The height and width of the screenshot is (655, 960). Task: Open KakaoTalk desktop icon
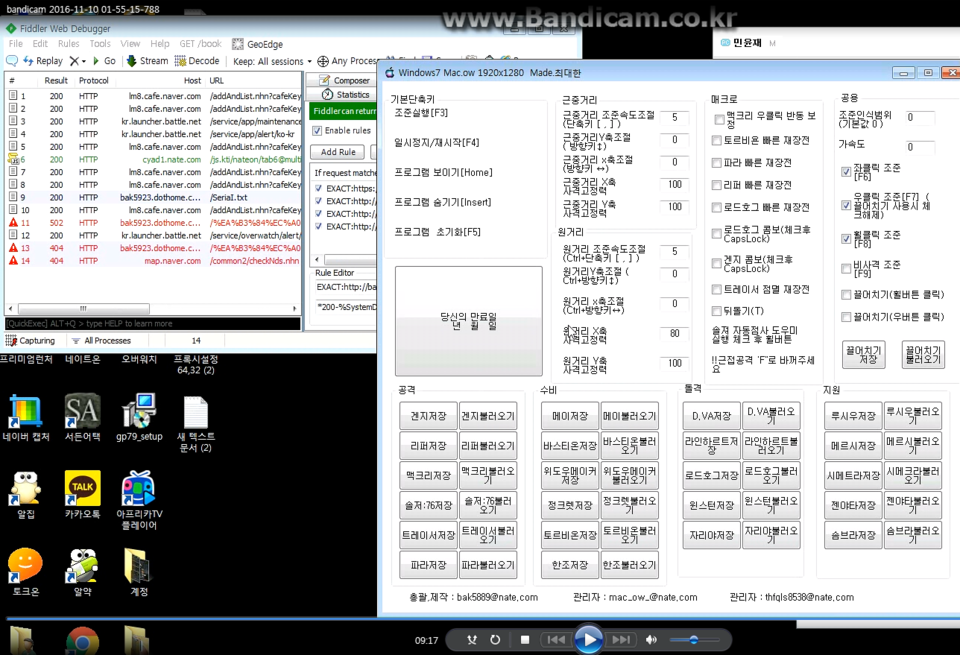pyautogui.click(x=82, y=491)
